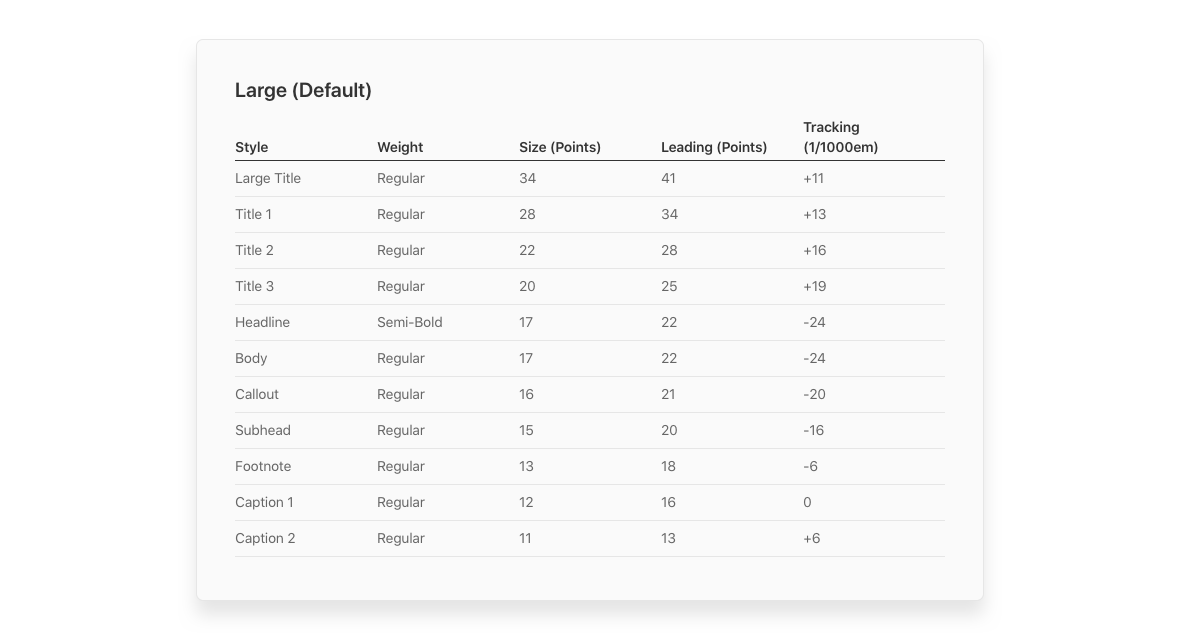Screen dimensions: 1180x640
Task: Click the Size (Points) column header
Action: click(560, 147)
